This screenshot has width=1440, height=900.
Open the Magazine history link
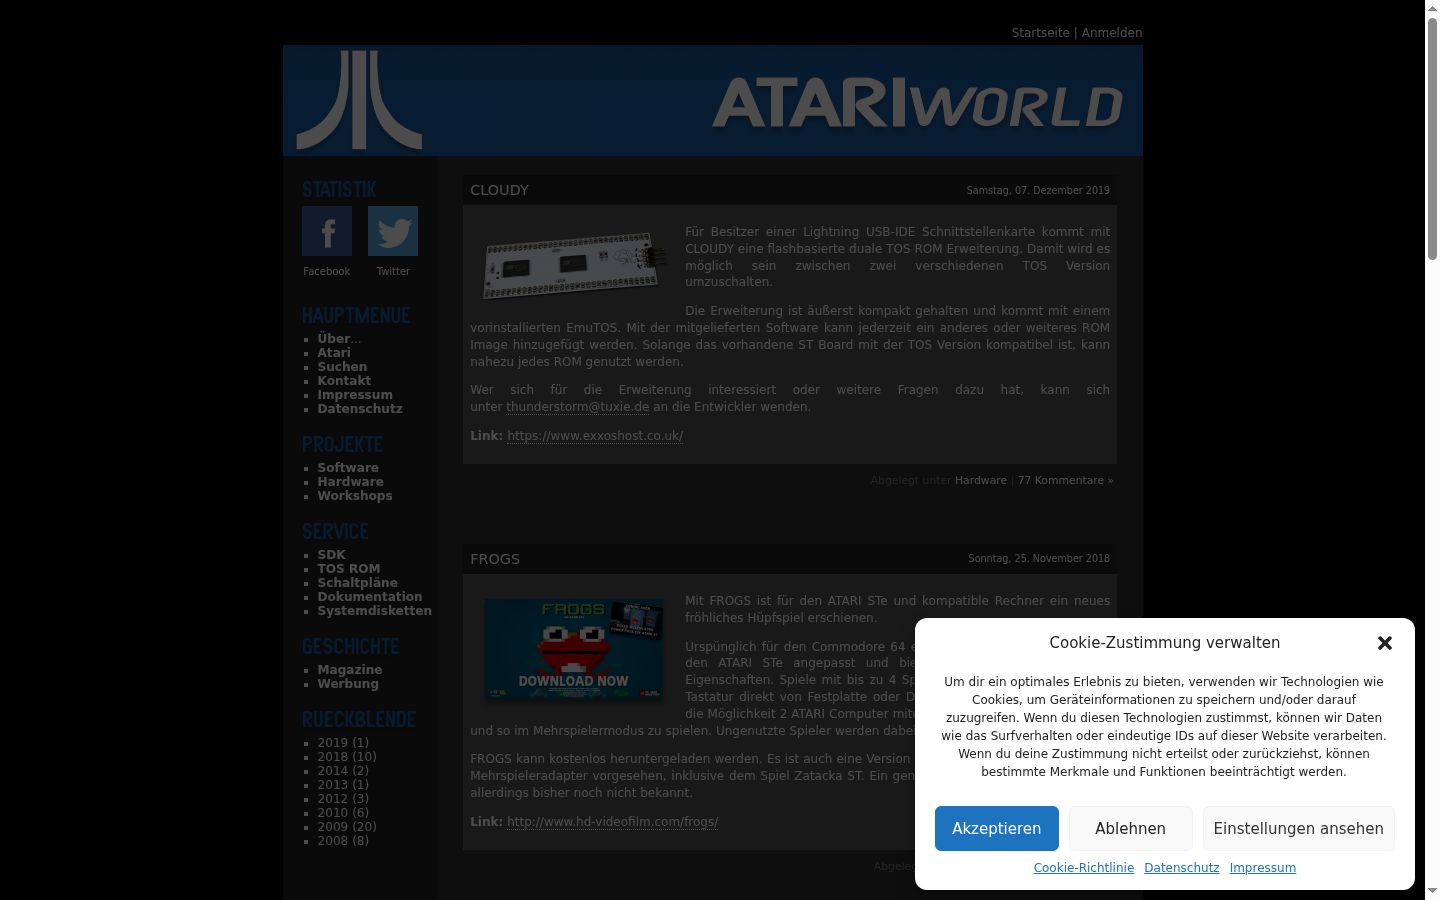(350, 670)
